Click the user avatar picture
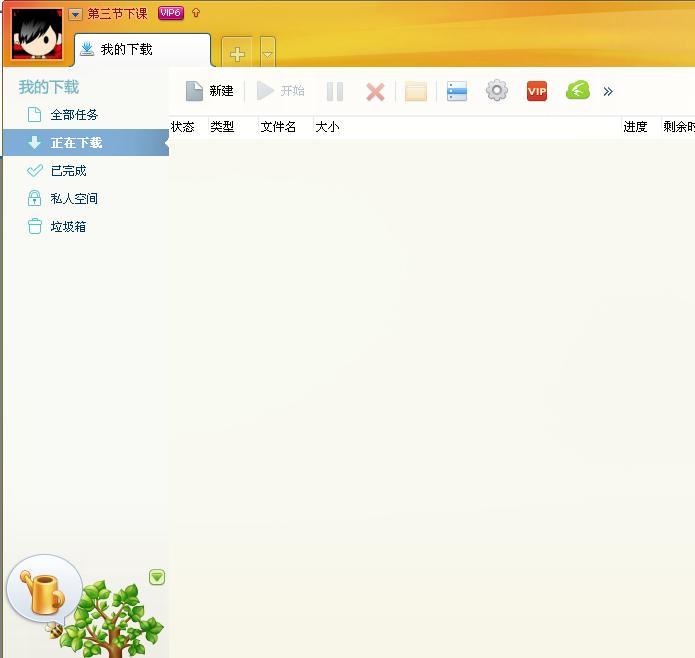This screenshot has width=695, height=658. 37,34
